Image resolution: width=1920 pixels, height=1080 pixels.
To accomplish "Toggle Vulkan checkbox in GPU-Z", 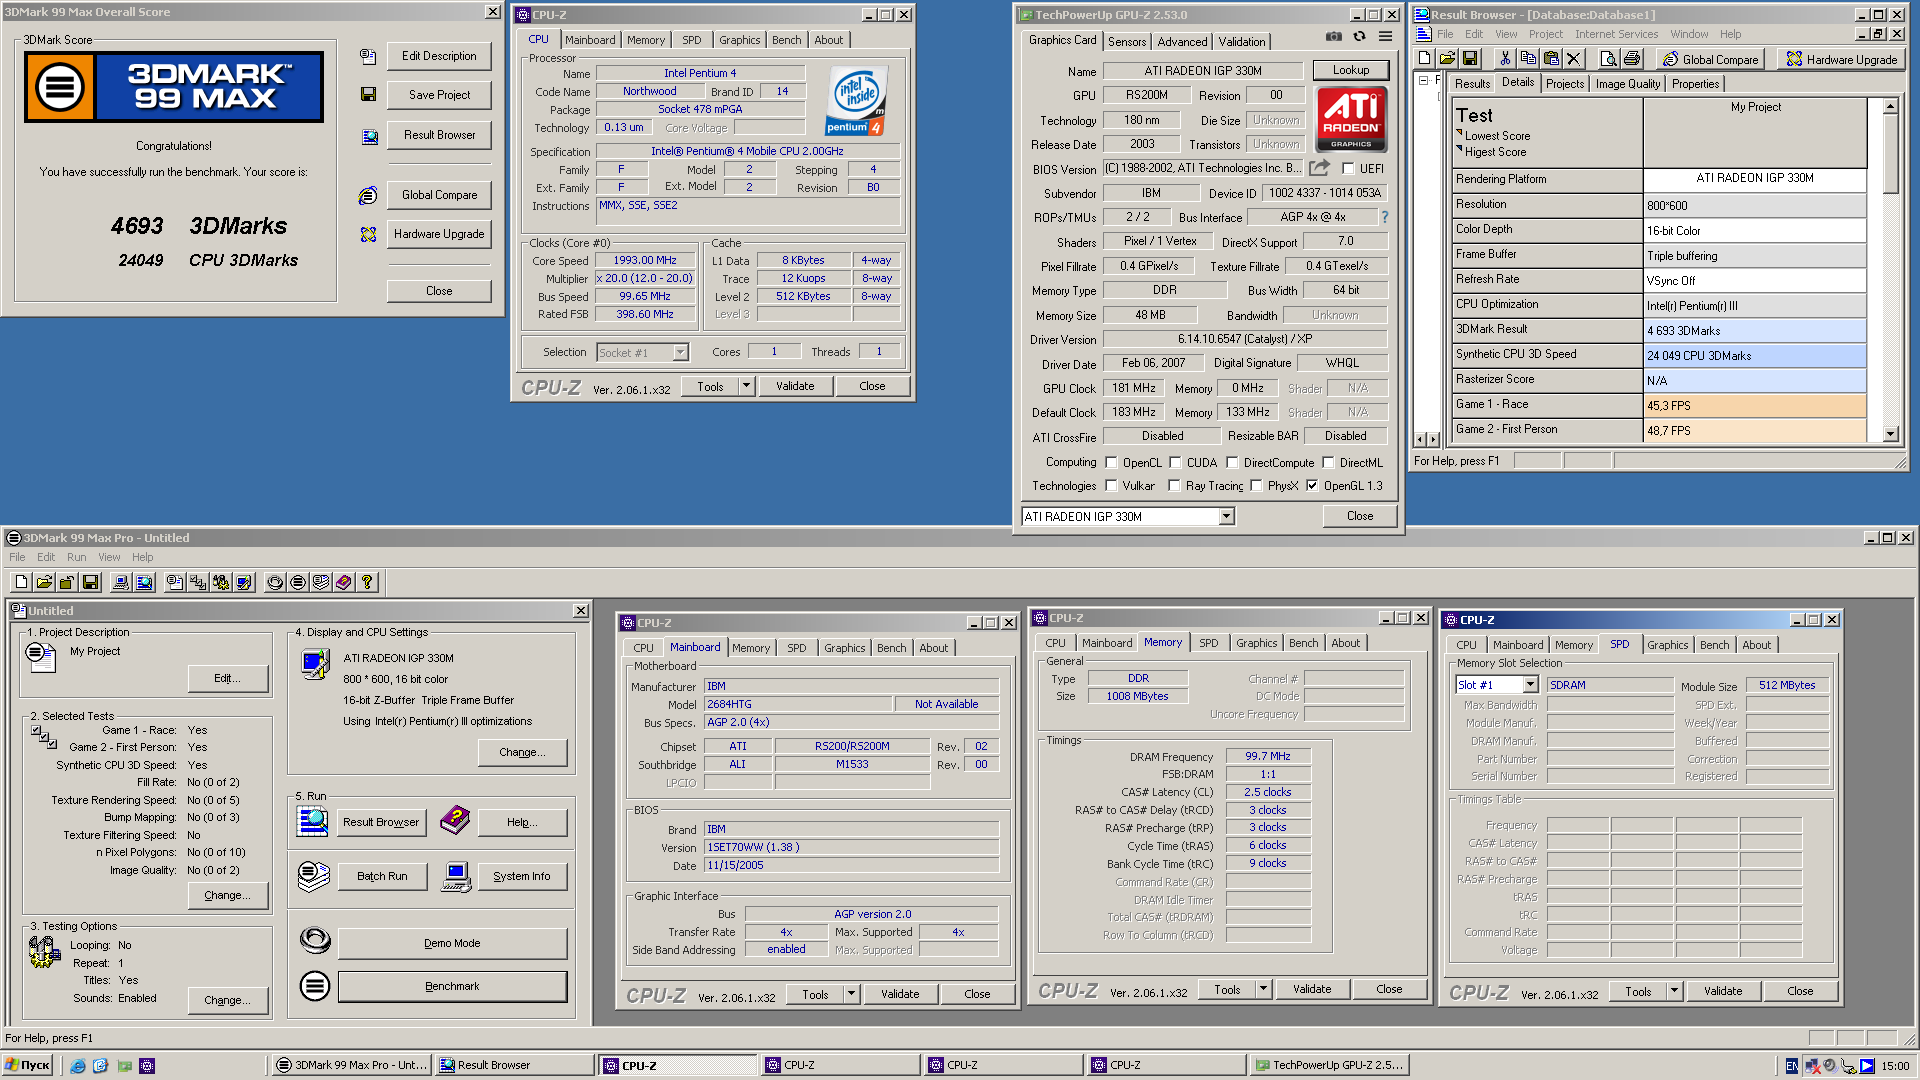I will click(x=1111, y=486).
